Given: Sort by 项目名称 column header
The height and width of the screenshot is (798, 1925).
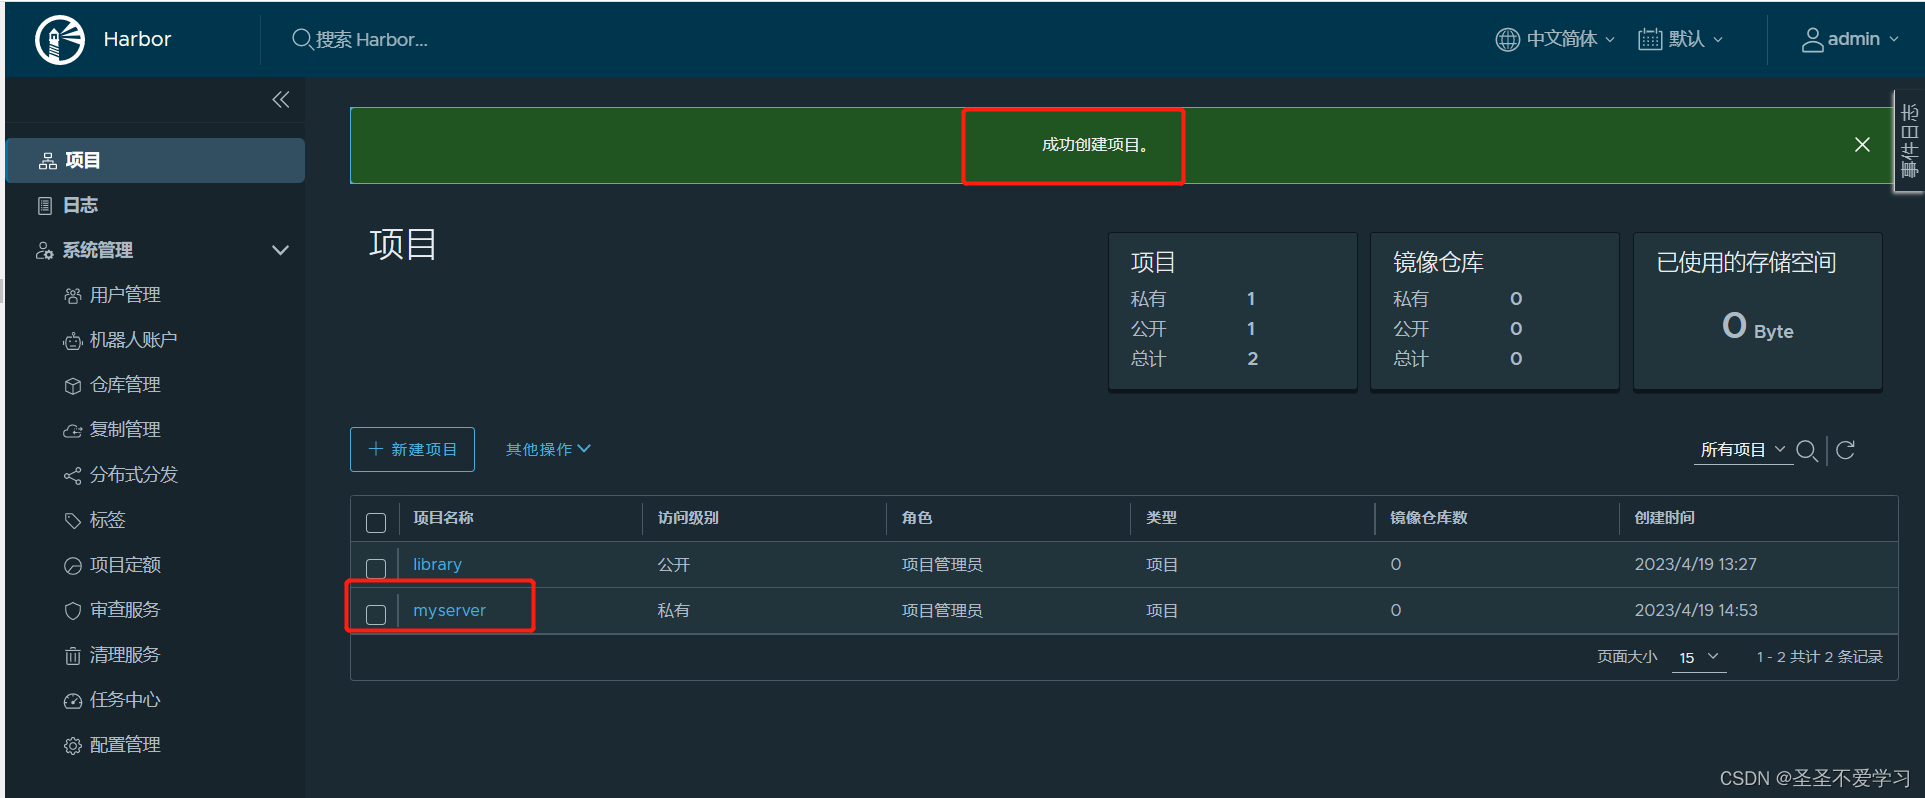Looking at the screenshot, I should pos(443,518).
